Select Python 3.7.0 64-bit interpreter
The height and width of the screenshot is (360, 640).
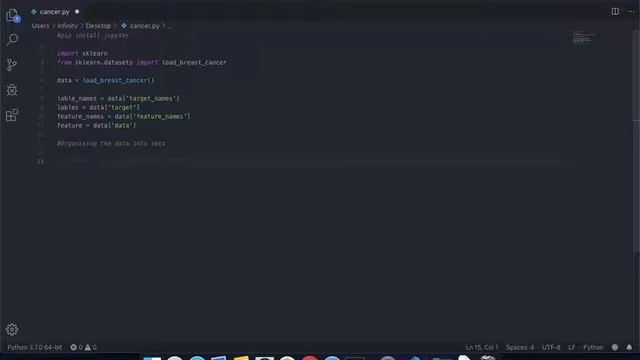tap(35, 347)
